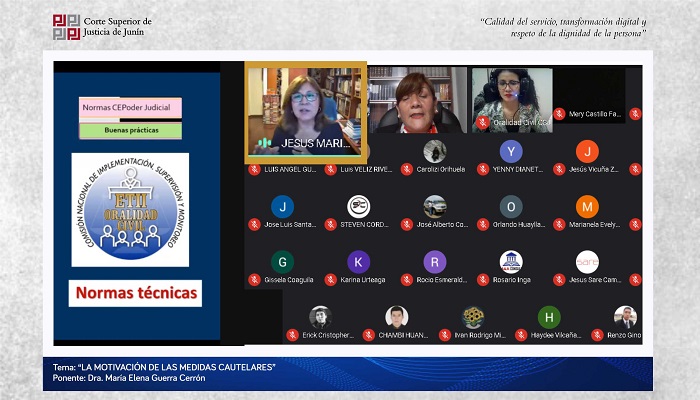Open José Alberto Co's car profile photo
The width and height of the screenshot is (700, 400).
pos(435,207)
